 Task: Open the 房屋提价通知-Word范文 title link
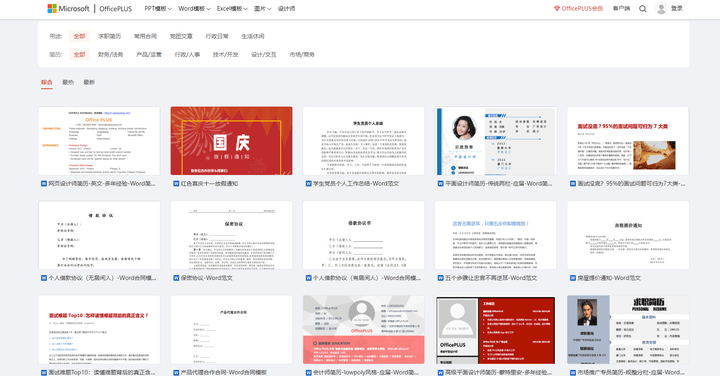click(x=609, y=278)
